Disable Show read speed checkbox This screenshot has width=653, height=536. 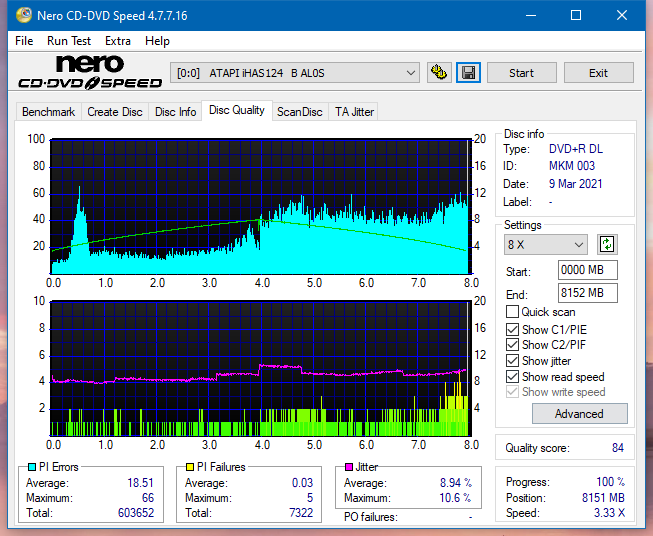click(512, 377)
